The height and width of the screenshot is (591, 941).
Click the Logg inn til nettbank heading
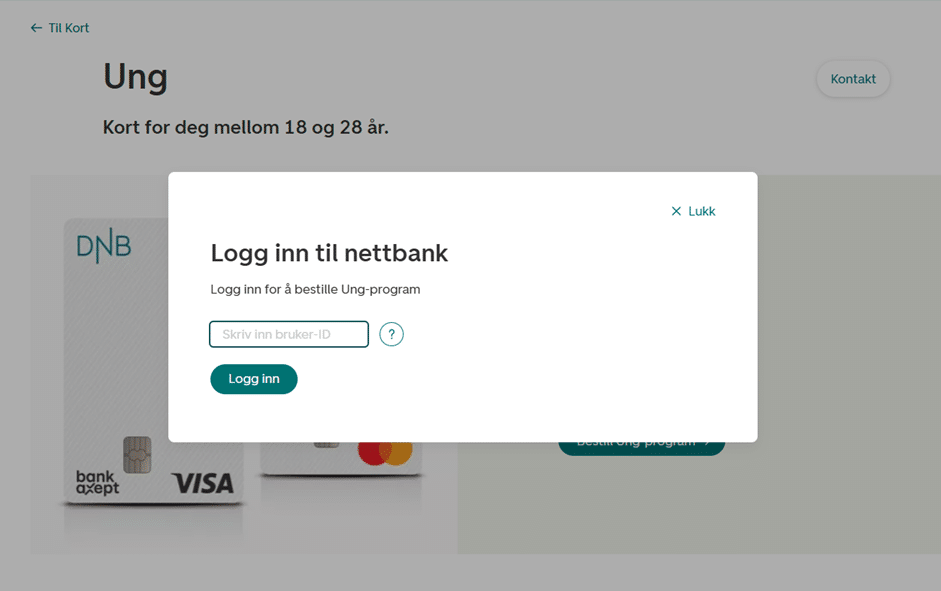329,253
